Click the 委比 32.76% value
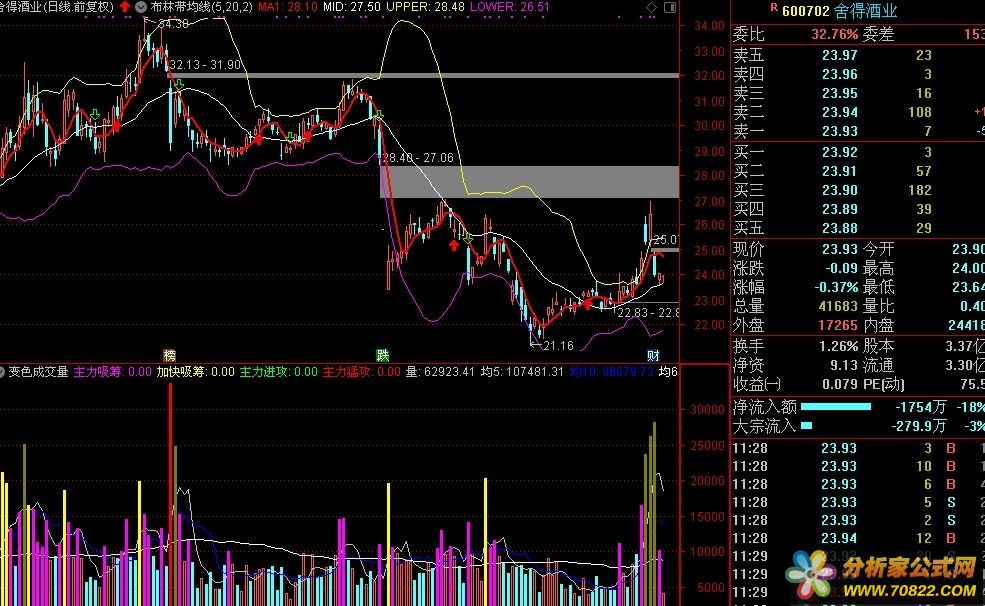This screenshot has width=985, height=606. 834,34
